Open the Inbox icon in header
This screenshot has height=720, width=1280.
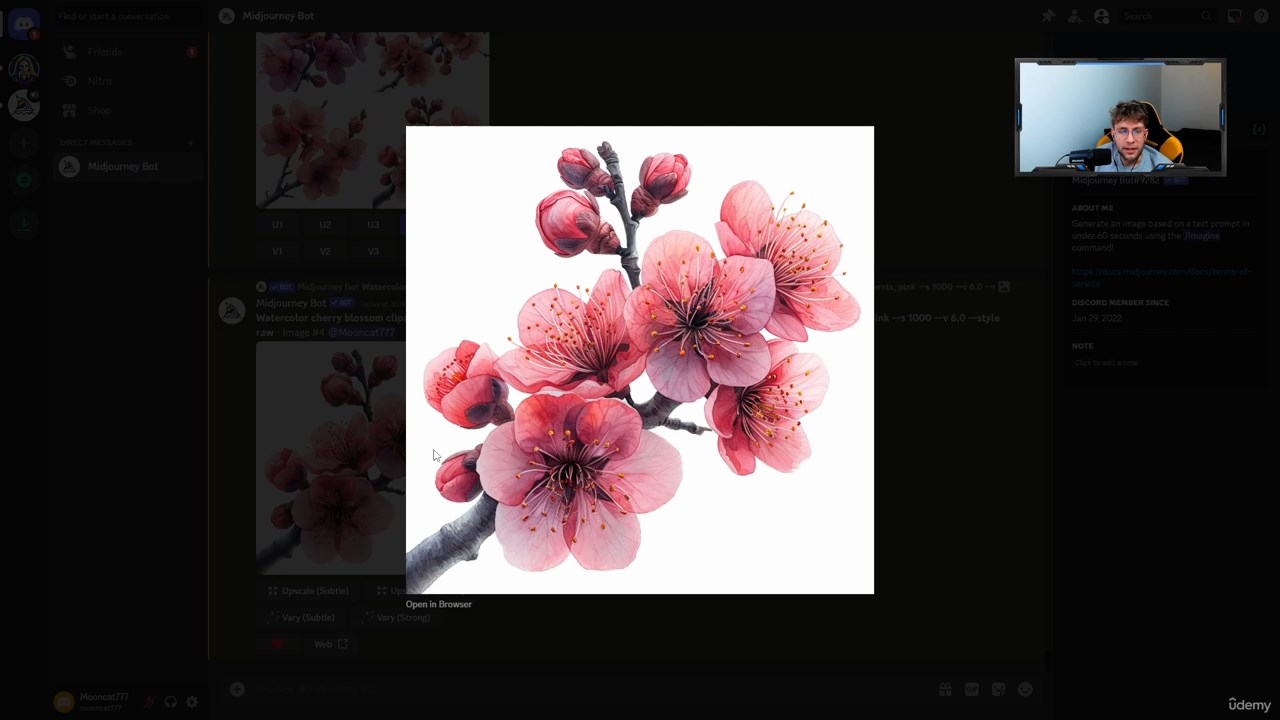click(1235, 16)
